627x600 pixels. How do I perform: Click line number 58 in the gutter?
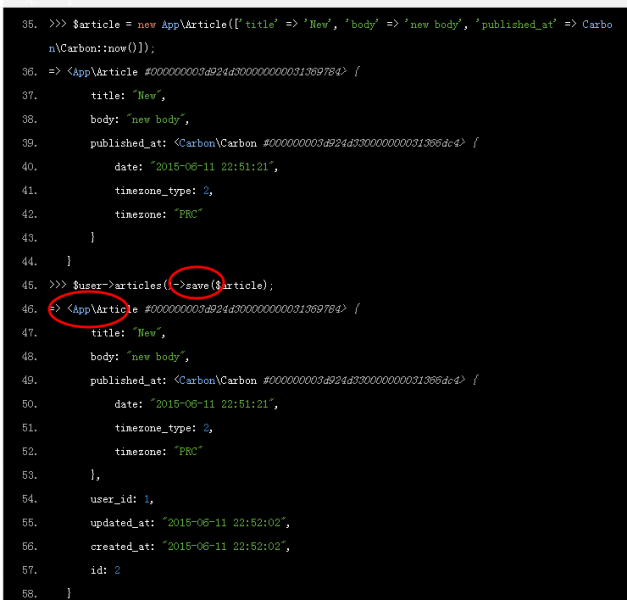(30, 594)
